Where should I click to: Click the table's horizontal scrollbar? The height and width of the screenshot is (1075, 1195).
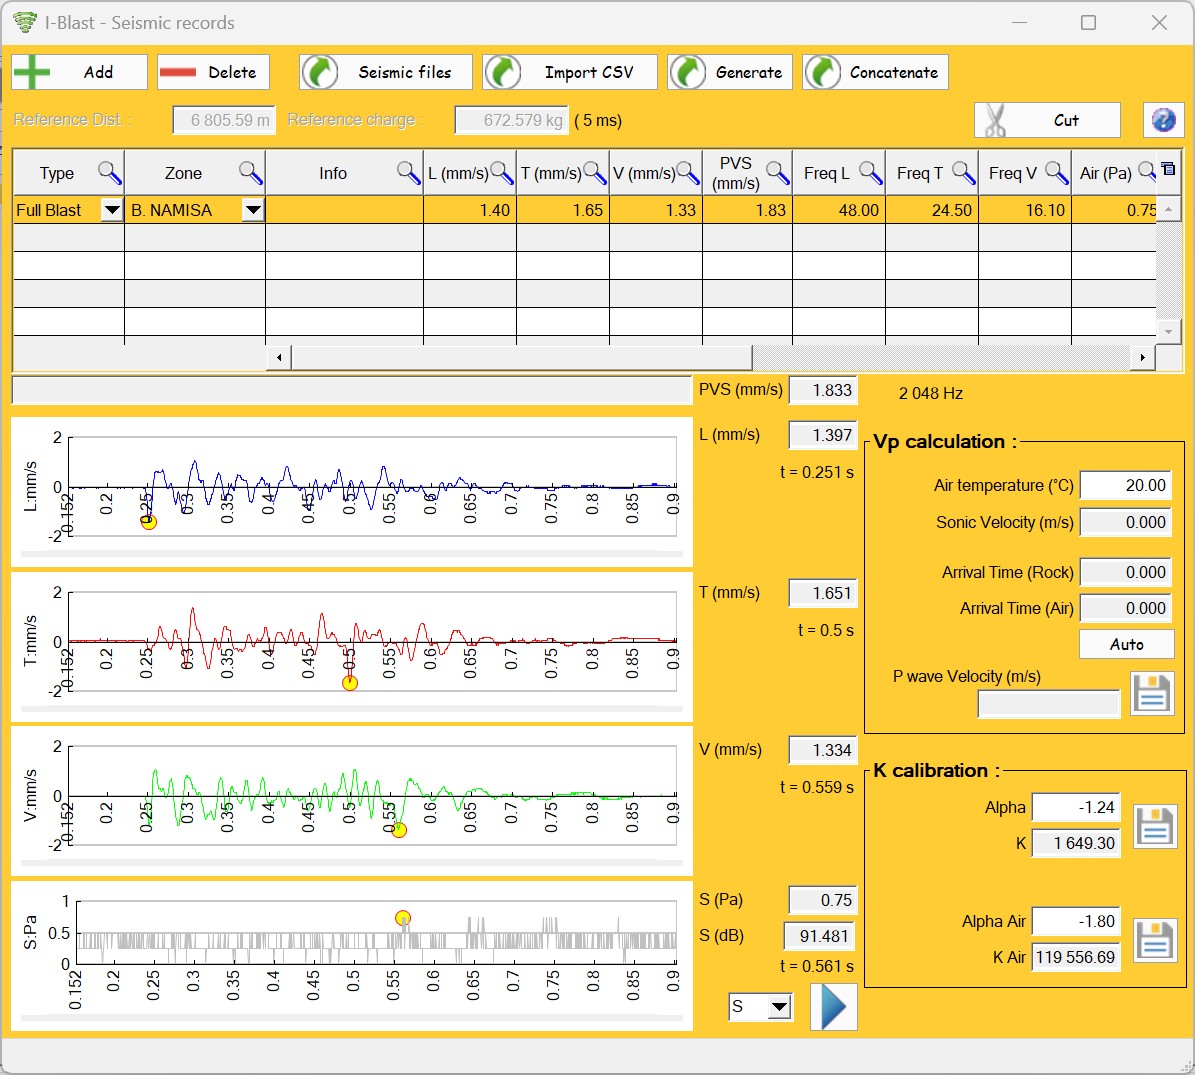point(520,357)
